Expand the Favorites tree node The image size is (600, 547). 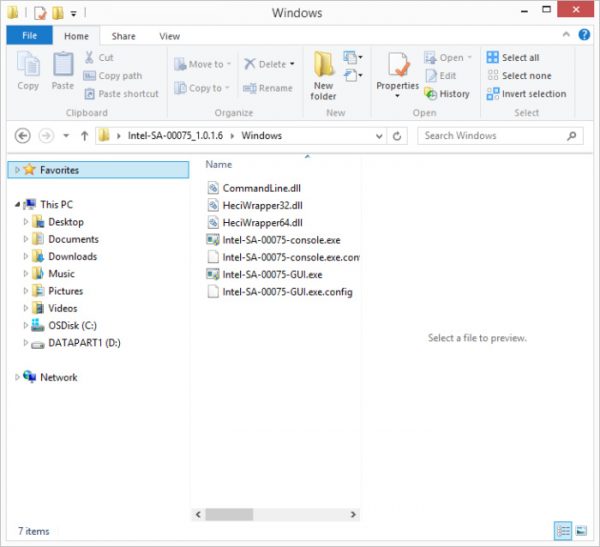point(17,170)
